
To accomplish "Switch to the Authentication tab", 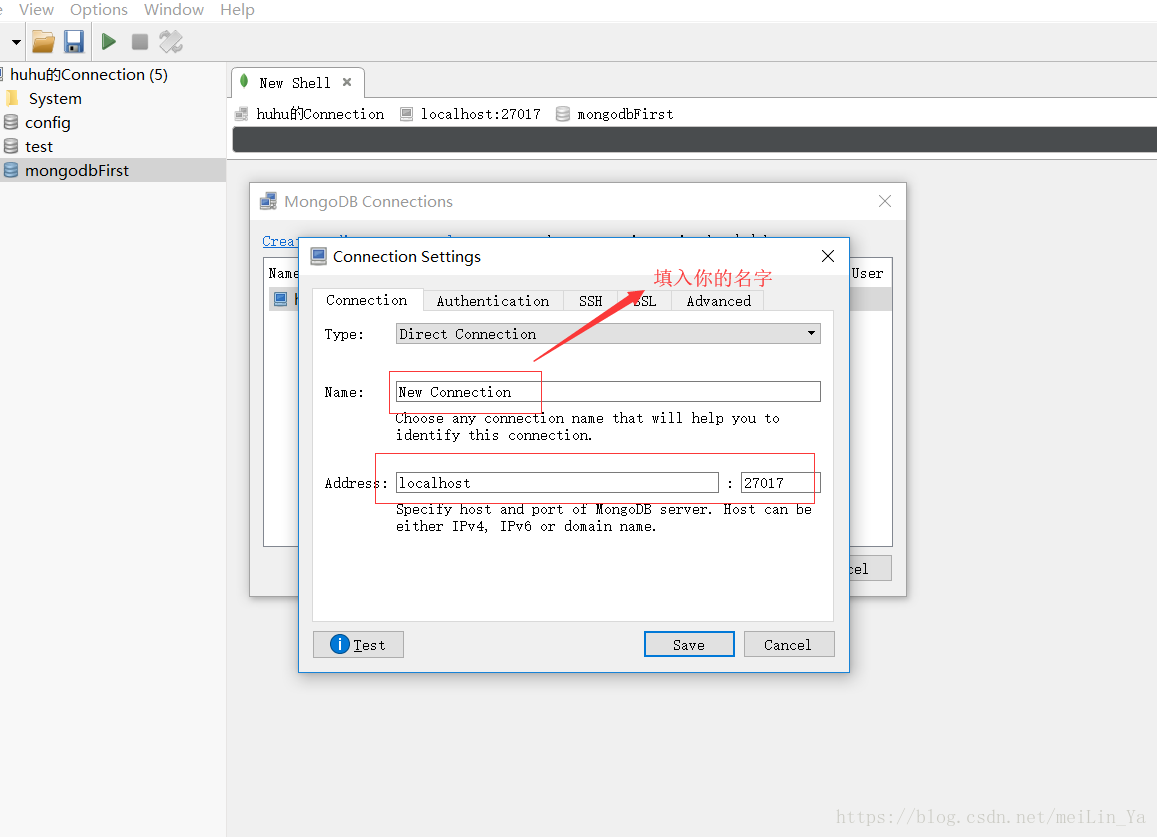I will [x=493, y=301].
